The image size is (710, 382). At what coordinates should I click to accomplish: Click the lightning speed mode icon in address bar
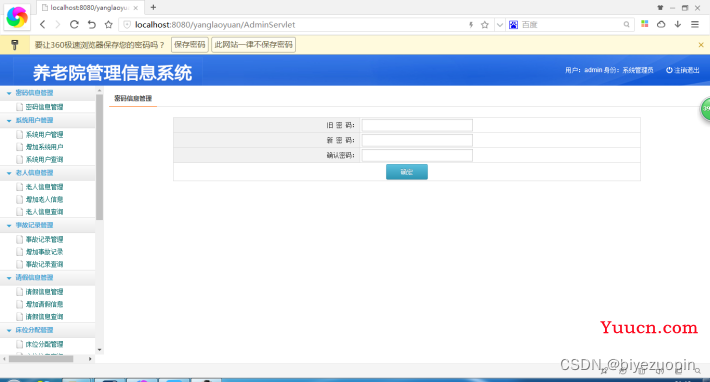coord(471,25)
